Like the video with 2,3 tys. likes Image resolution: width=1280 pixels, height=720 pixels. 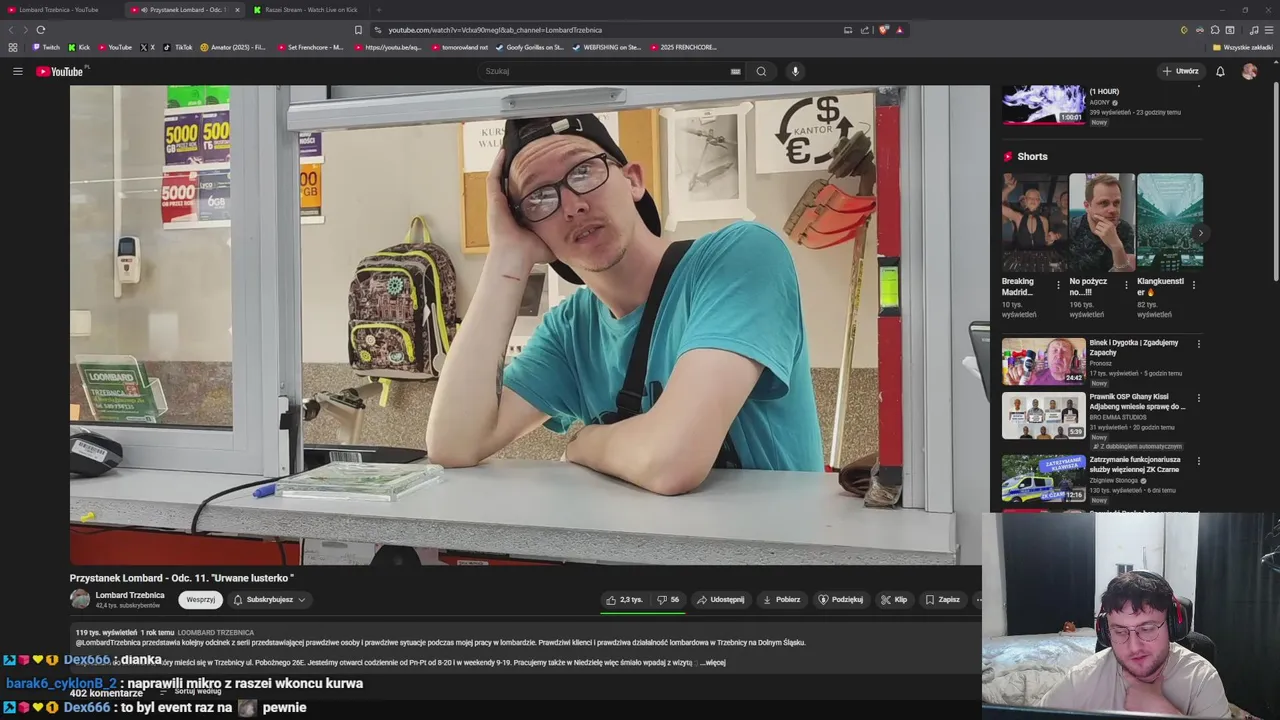point(624,600)
